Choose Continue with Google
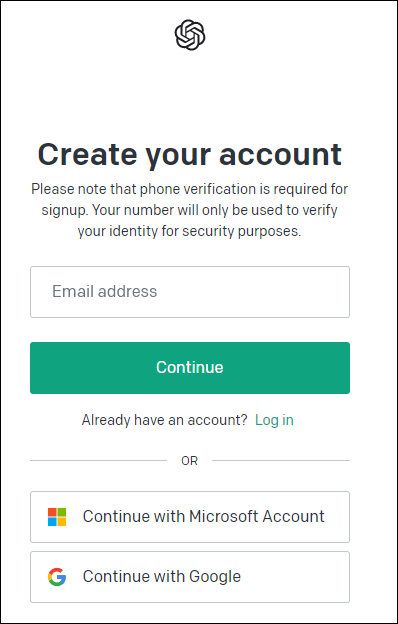 (x=190, y=577)
